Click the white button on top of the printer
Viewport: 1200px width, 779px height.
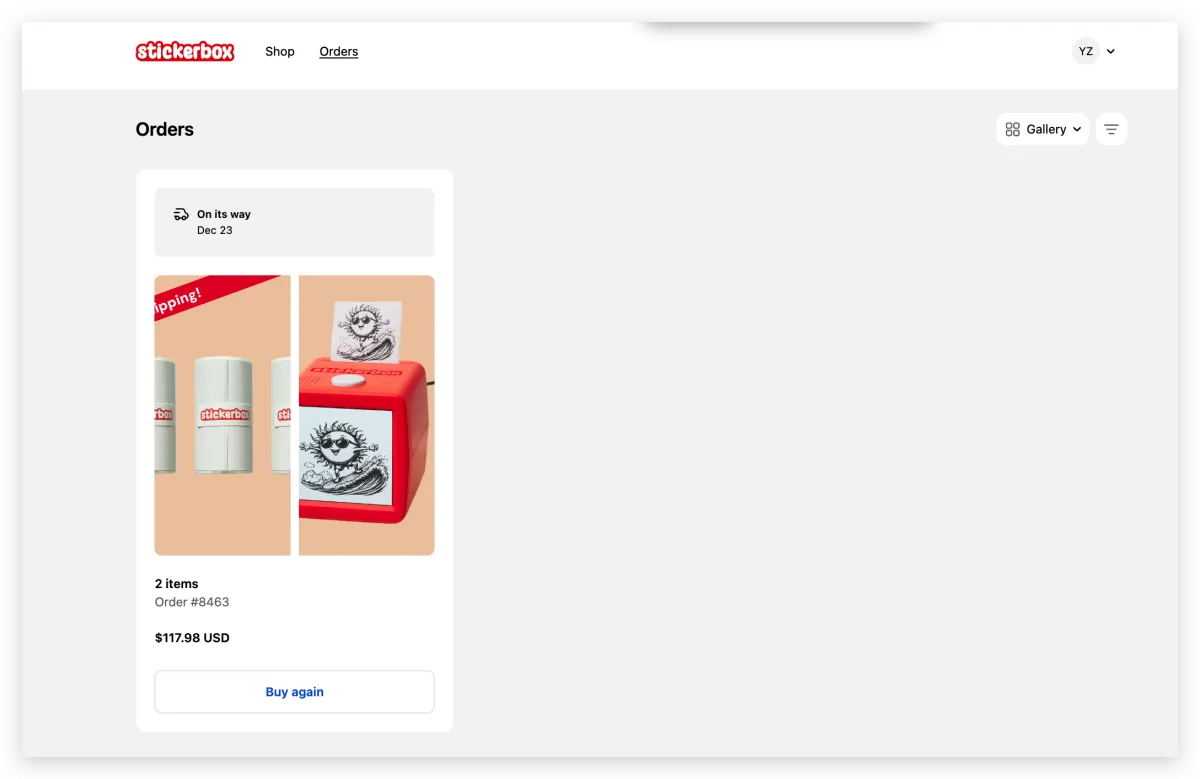(x=347, y=379)
